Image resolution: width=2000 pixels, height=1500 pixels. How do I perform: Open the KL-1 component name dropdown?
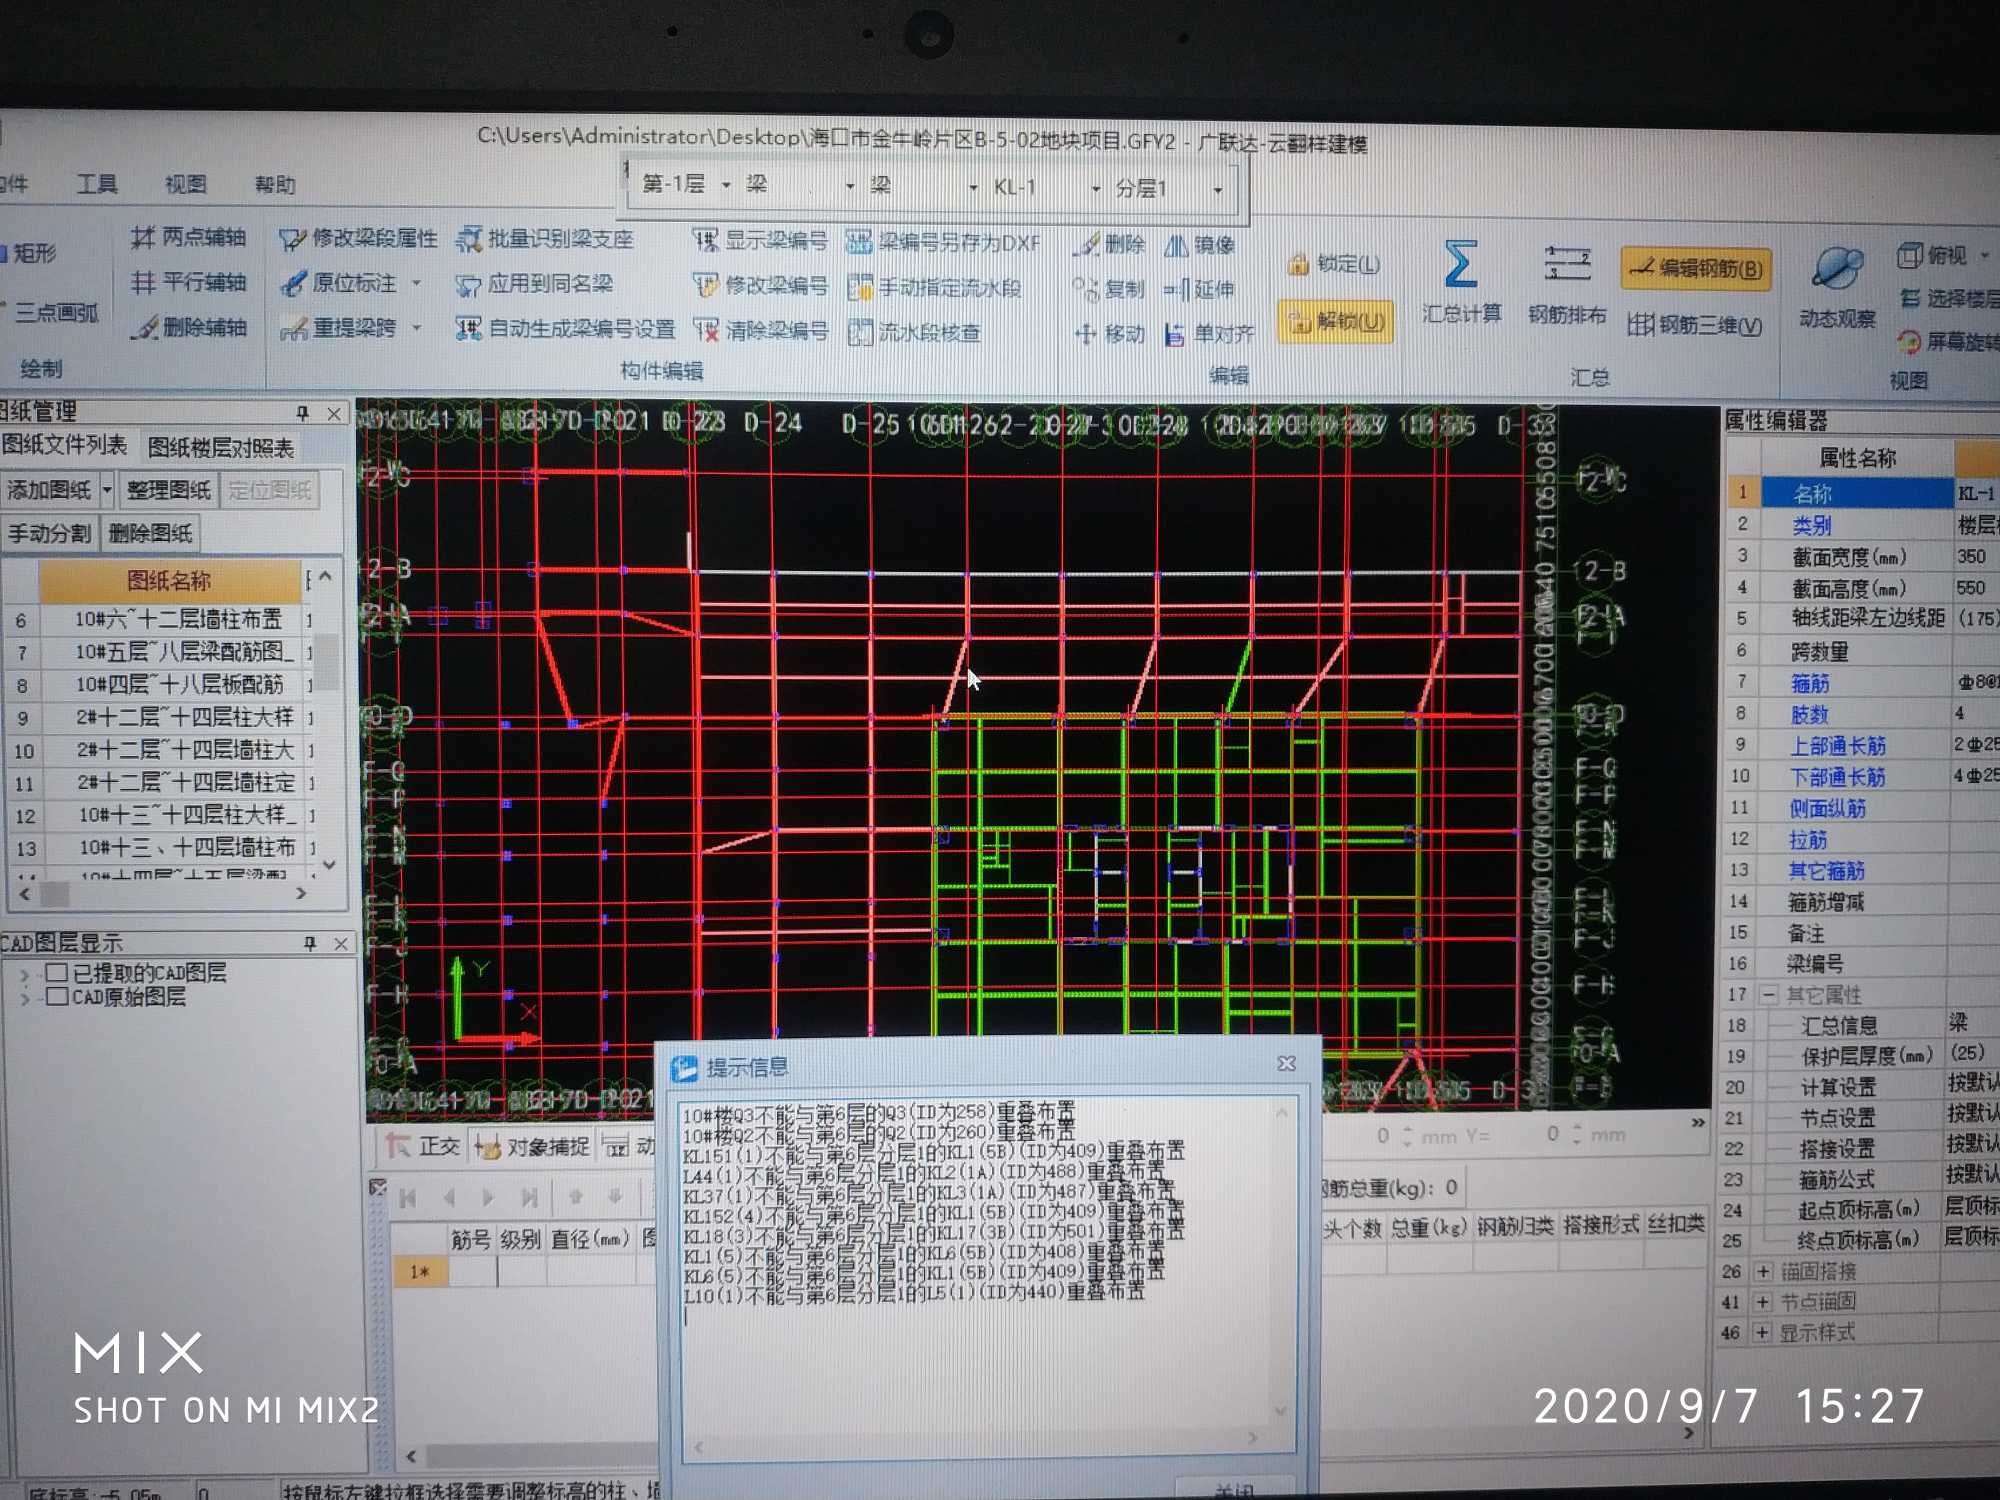(x=1096, y=188)
